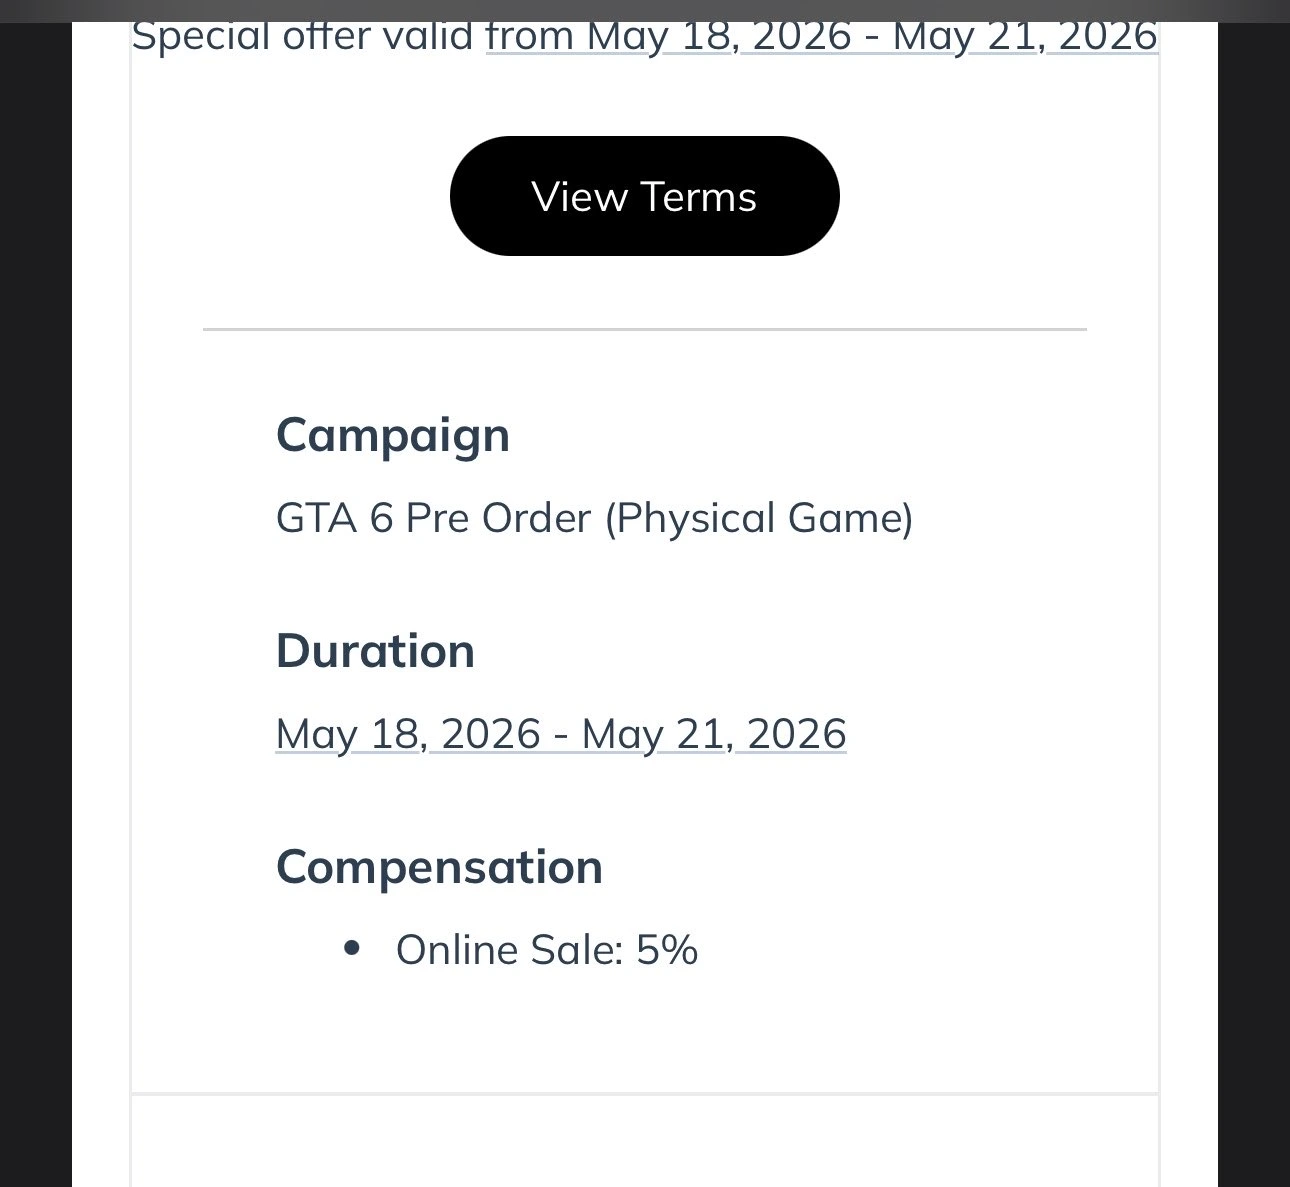Click the Campaign heading
This screenshot has height=1187, width=1290.
[393, 435]
